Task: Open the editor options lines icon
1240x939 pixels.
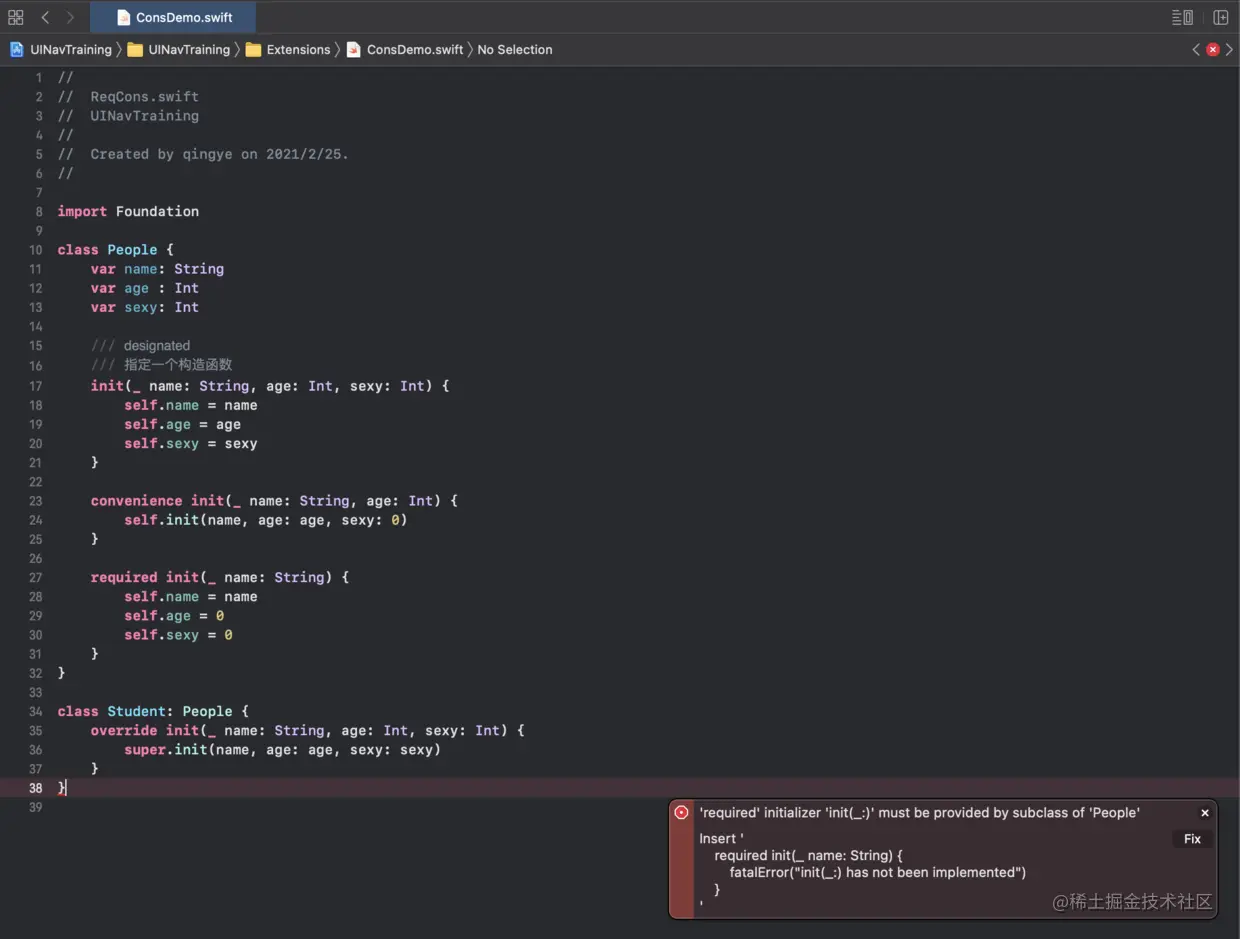Action: point(1182,17)
